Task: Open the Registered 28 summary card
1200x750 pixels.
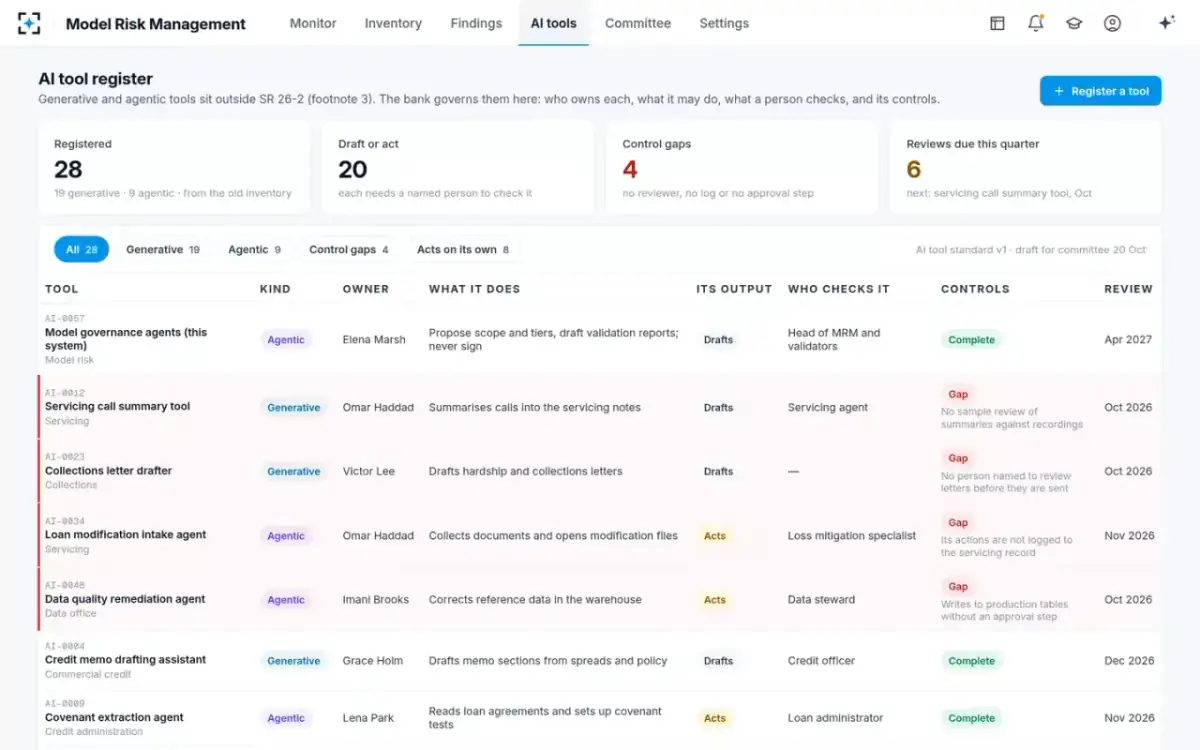Action: (x=174, y=168)
